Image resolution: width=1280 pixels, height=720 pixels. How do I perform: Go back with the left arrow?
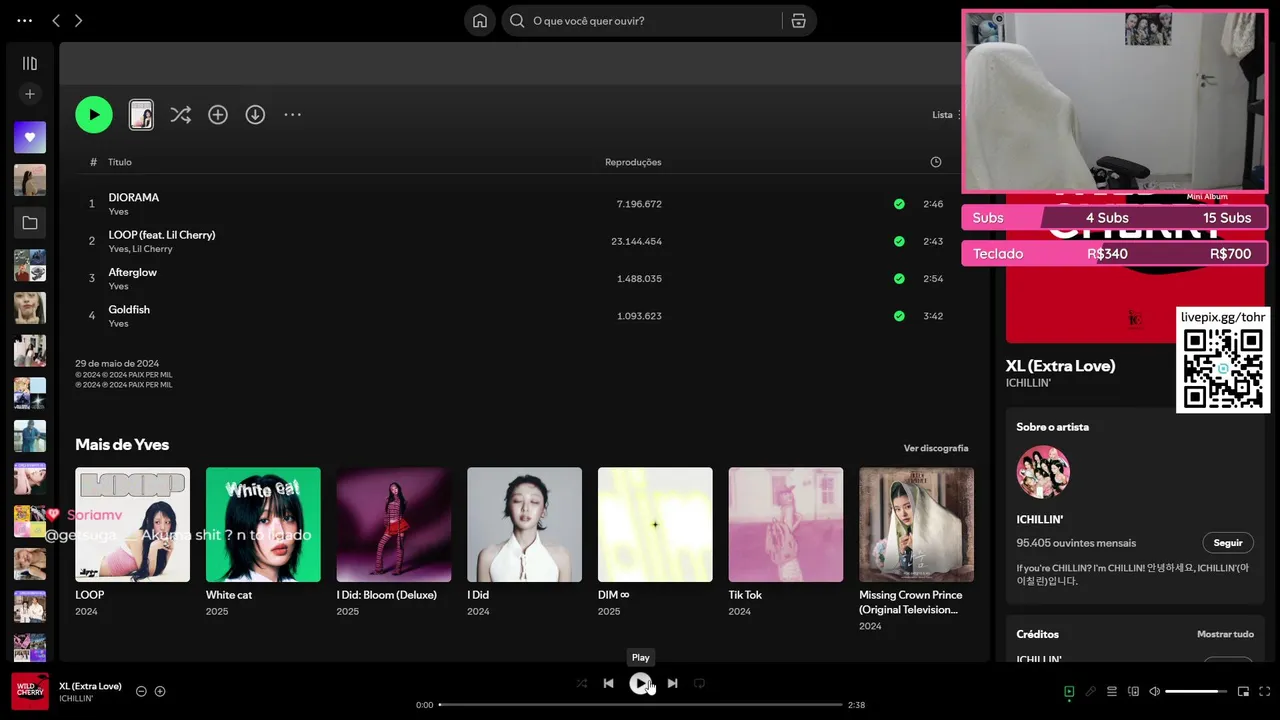(56, 21)
